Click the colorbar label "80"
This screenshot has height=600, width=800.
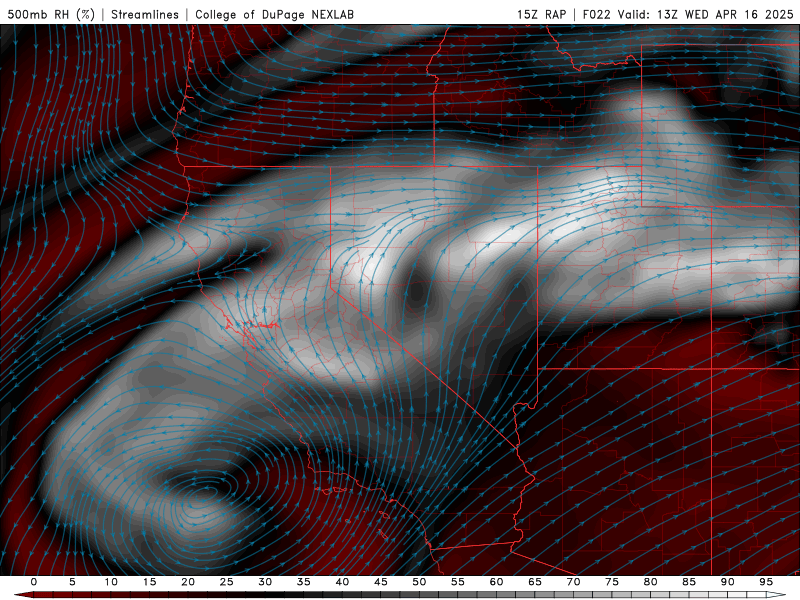pyautogui.click(x=650, y=582)
